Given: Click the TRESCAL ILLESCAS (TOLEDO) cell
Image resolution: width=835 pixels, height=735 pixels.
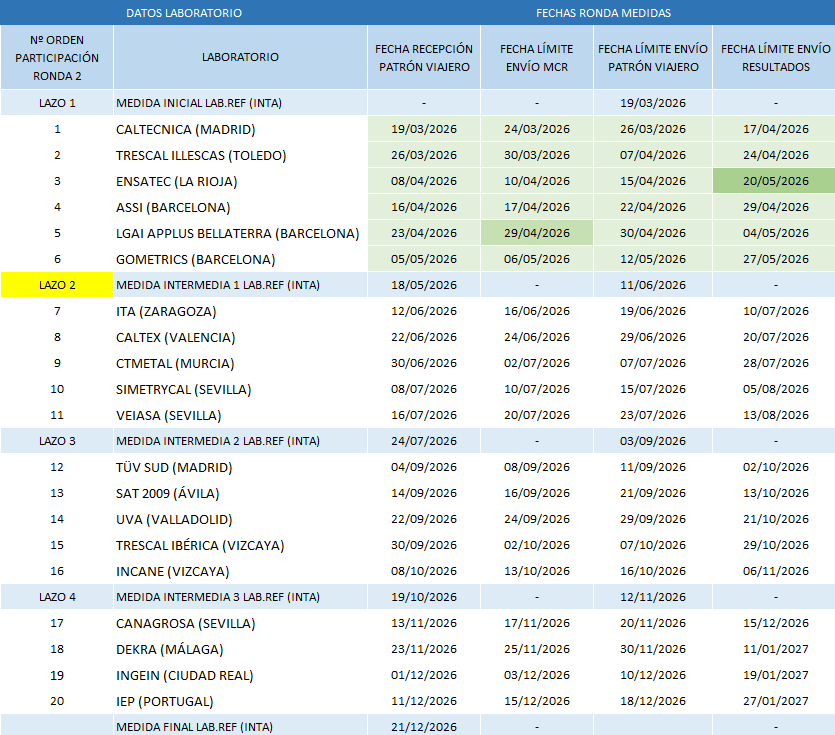Looking at the screenshot, I should (240, 156).
